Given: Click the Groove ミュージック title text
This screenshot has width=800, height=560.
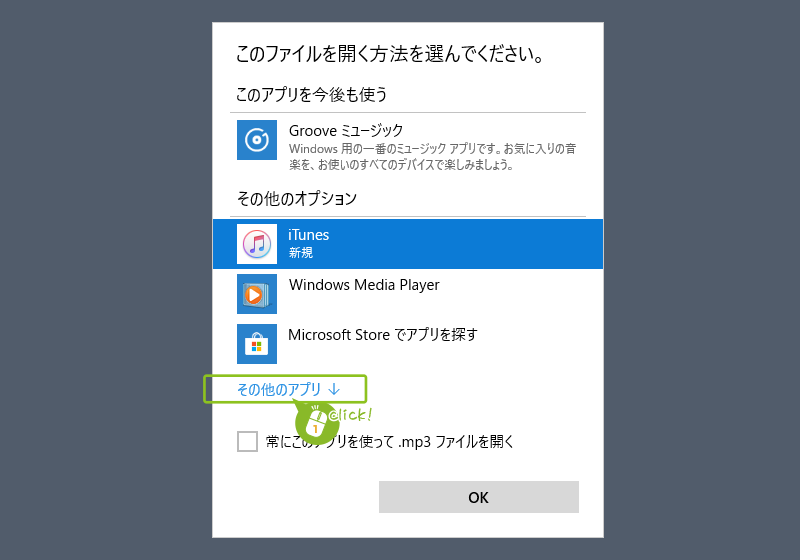Looking at the screenshot, I should (346, 131).
